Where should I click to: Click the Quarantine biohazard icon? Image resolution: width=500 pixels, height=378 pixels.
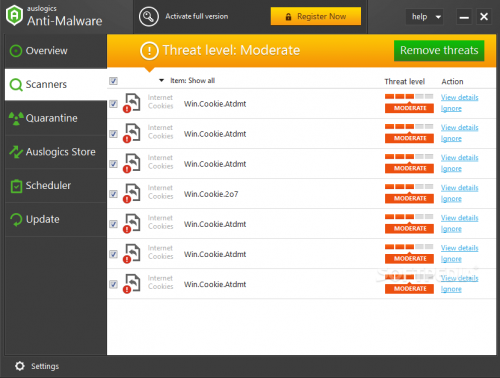(16, 118)
